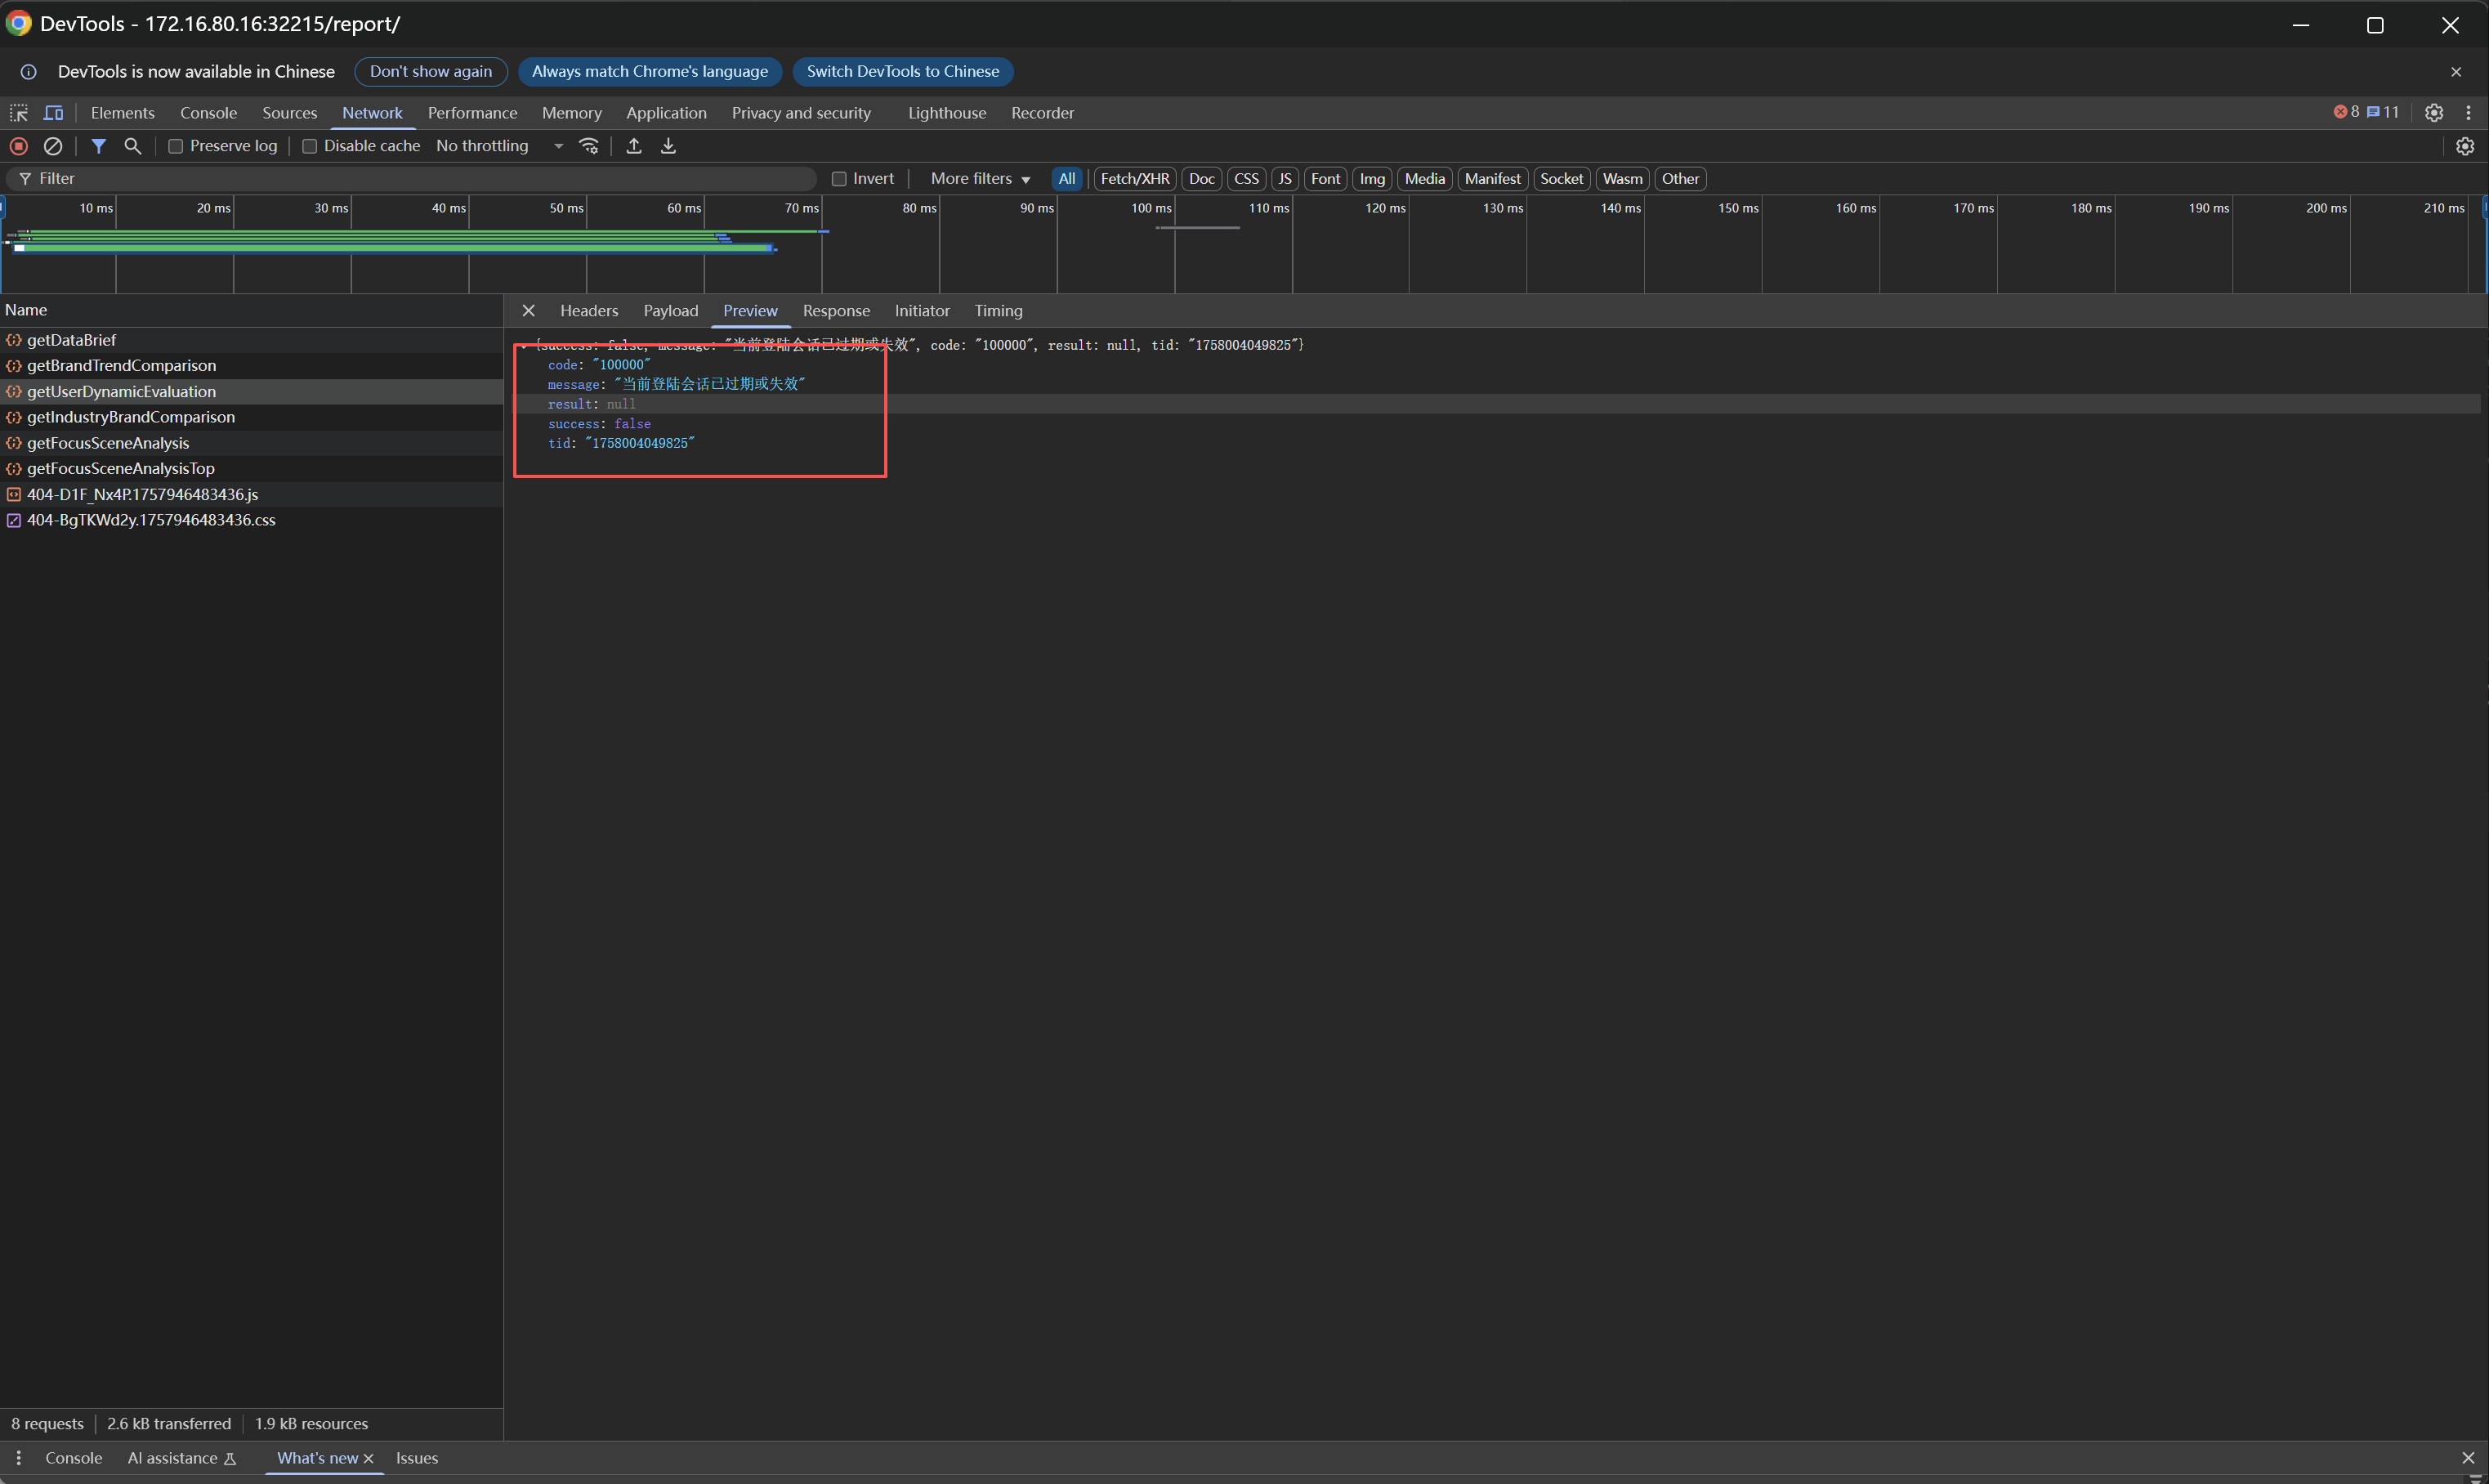Open Network panel settings gear
Screen dimensions: 2489x1484
pos(2465,146)
